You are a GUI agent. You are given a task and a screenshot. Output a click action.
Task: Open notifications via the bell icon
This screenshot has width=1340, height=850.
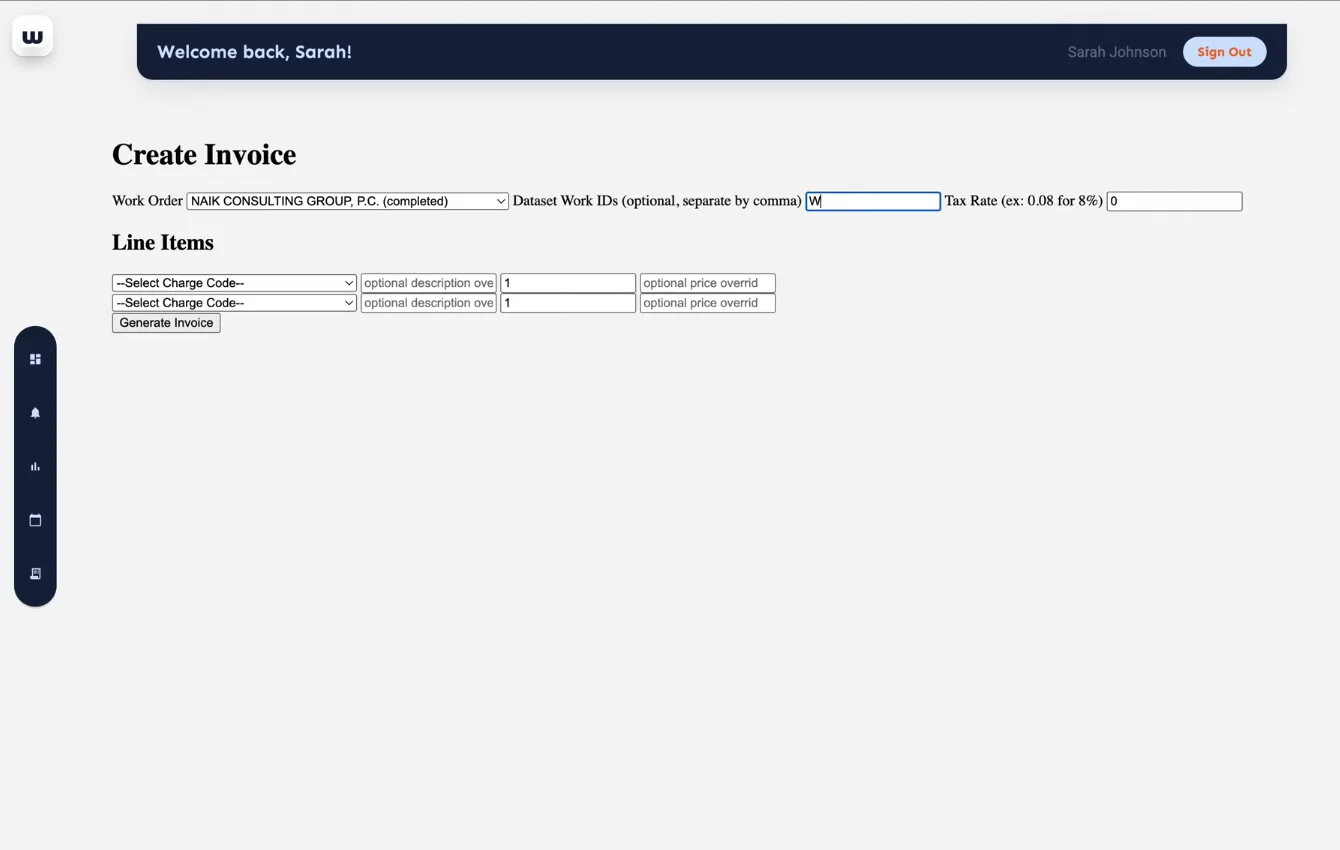tap(35, 412)
